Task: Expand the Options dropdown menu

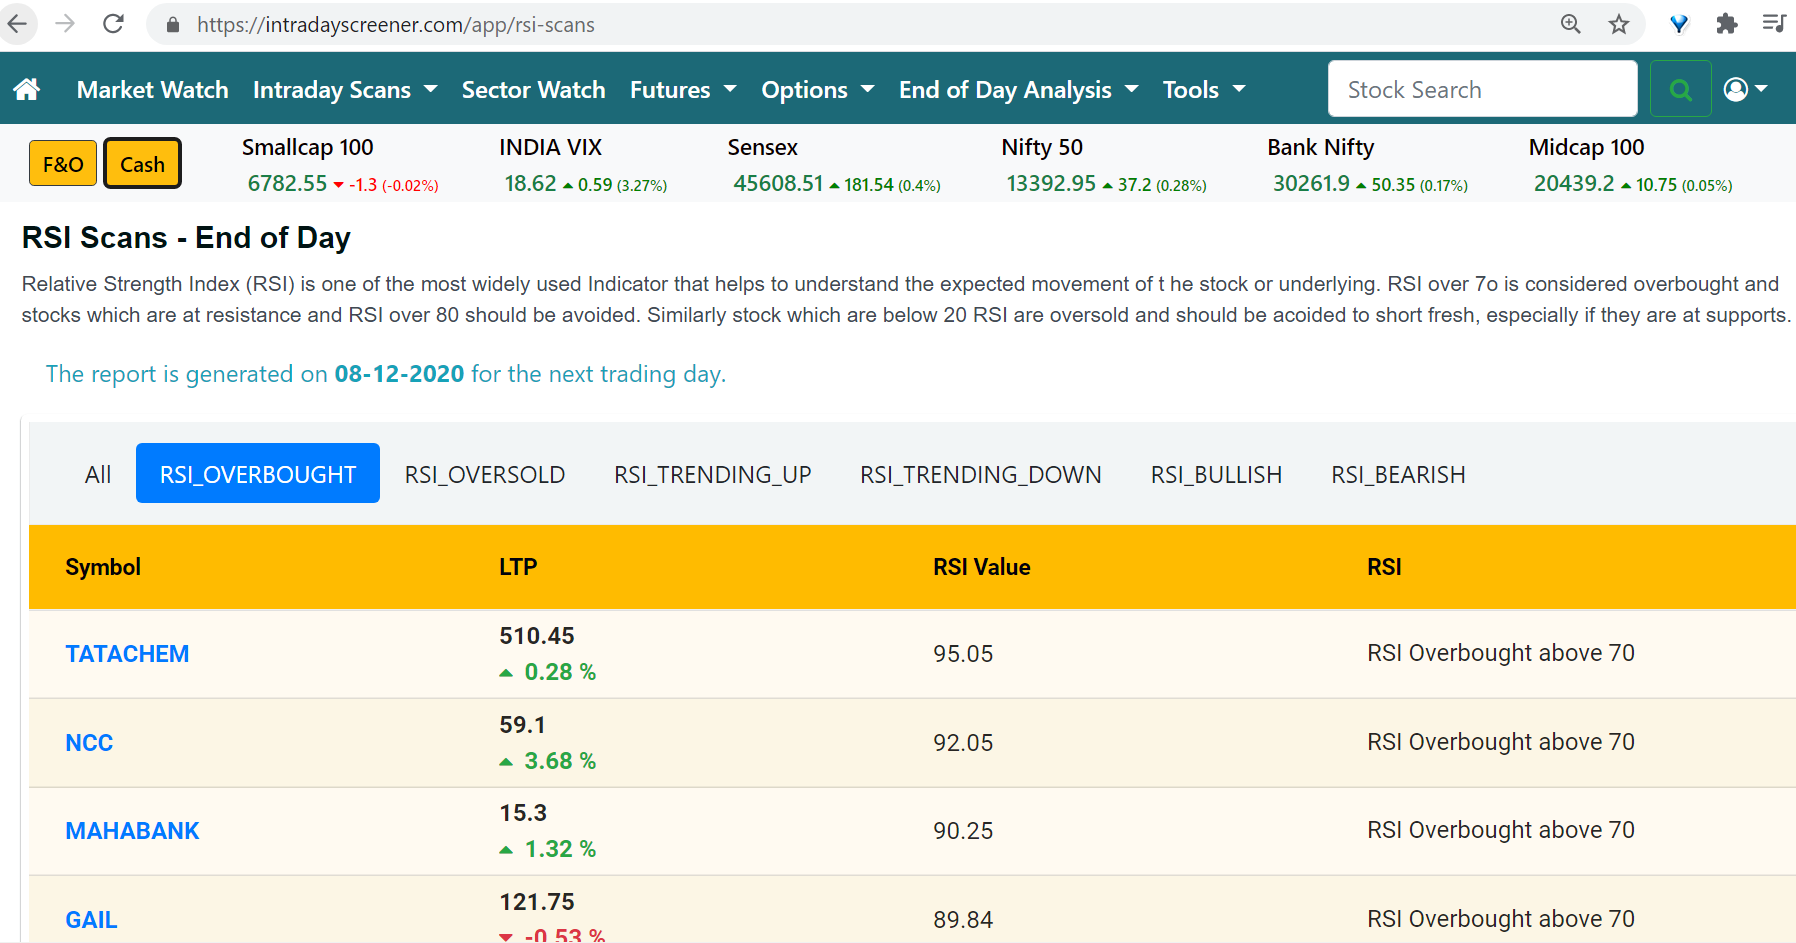Action: click(x=818, y=90)
